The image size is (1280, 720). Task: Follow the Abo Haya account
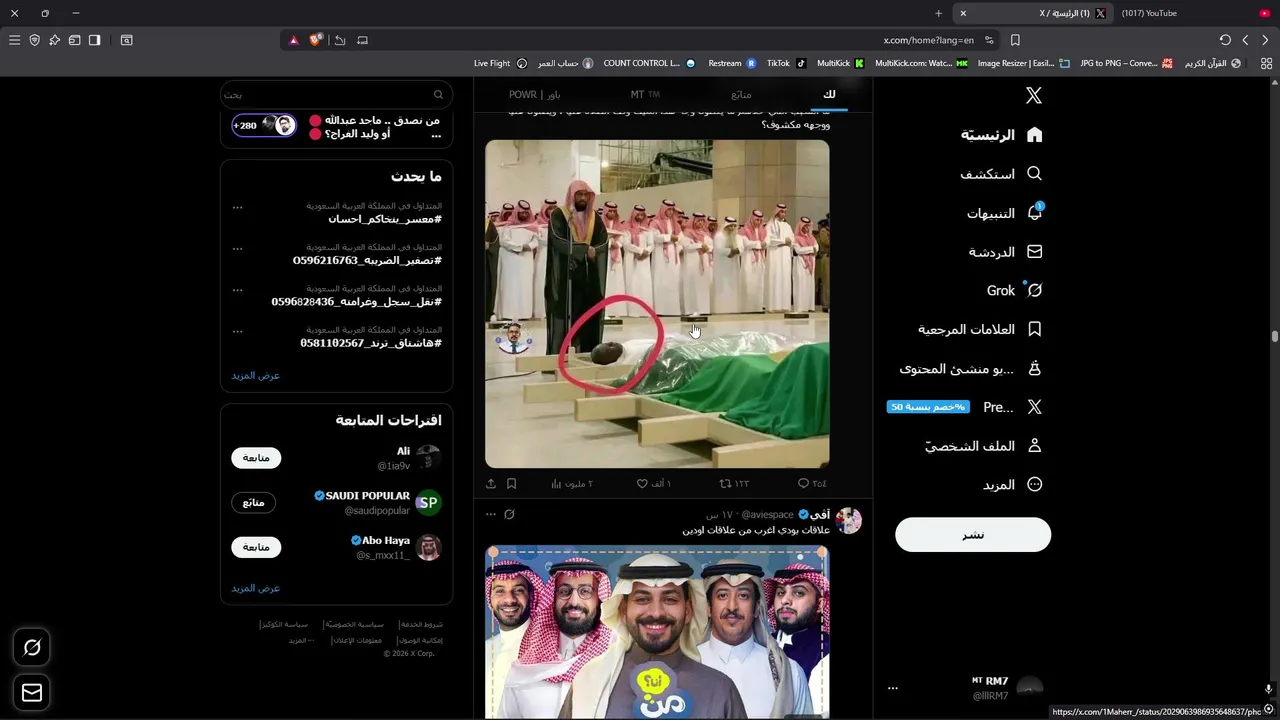(x=256, y=547)
